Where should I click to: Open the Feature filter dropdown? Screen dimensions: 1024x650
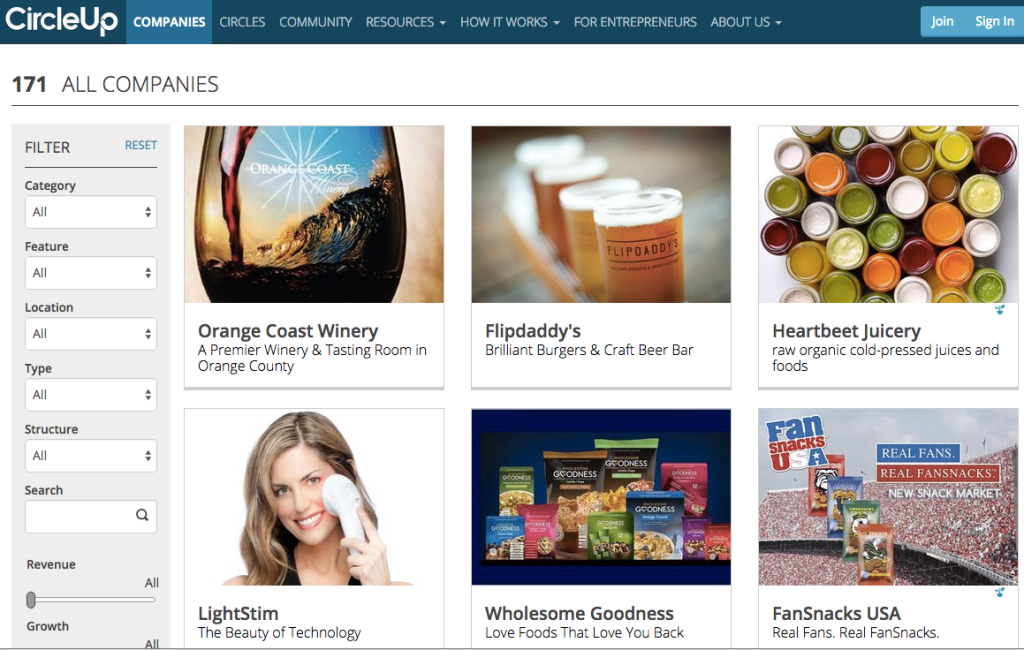(x=91, y=272)
